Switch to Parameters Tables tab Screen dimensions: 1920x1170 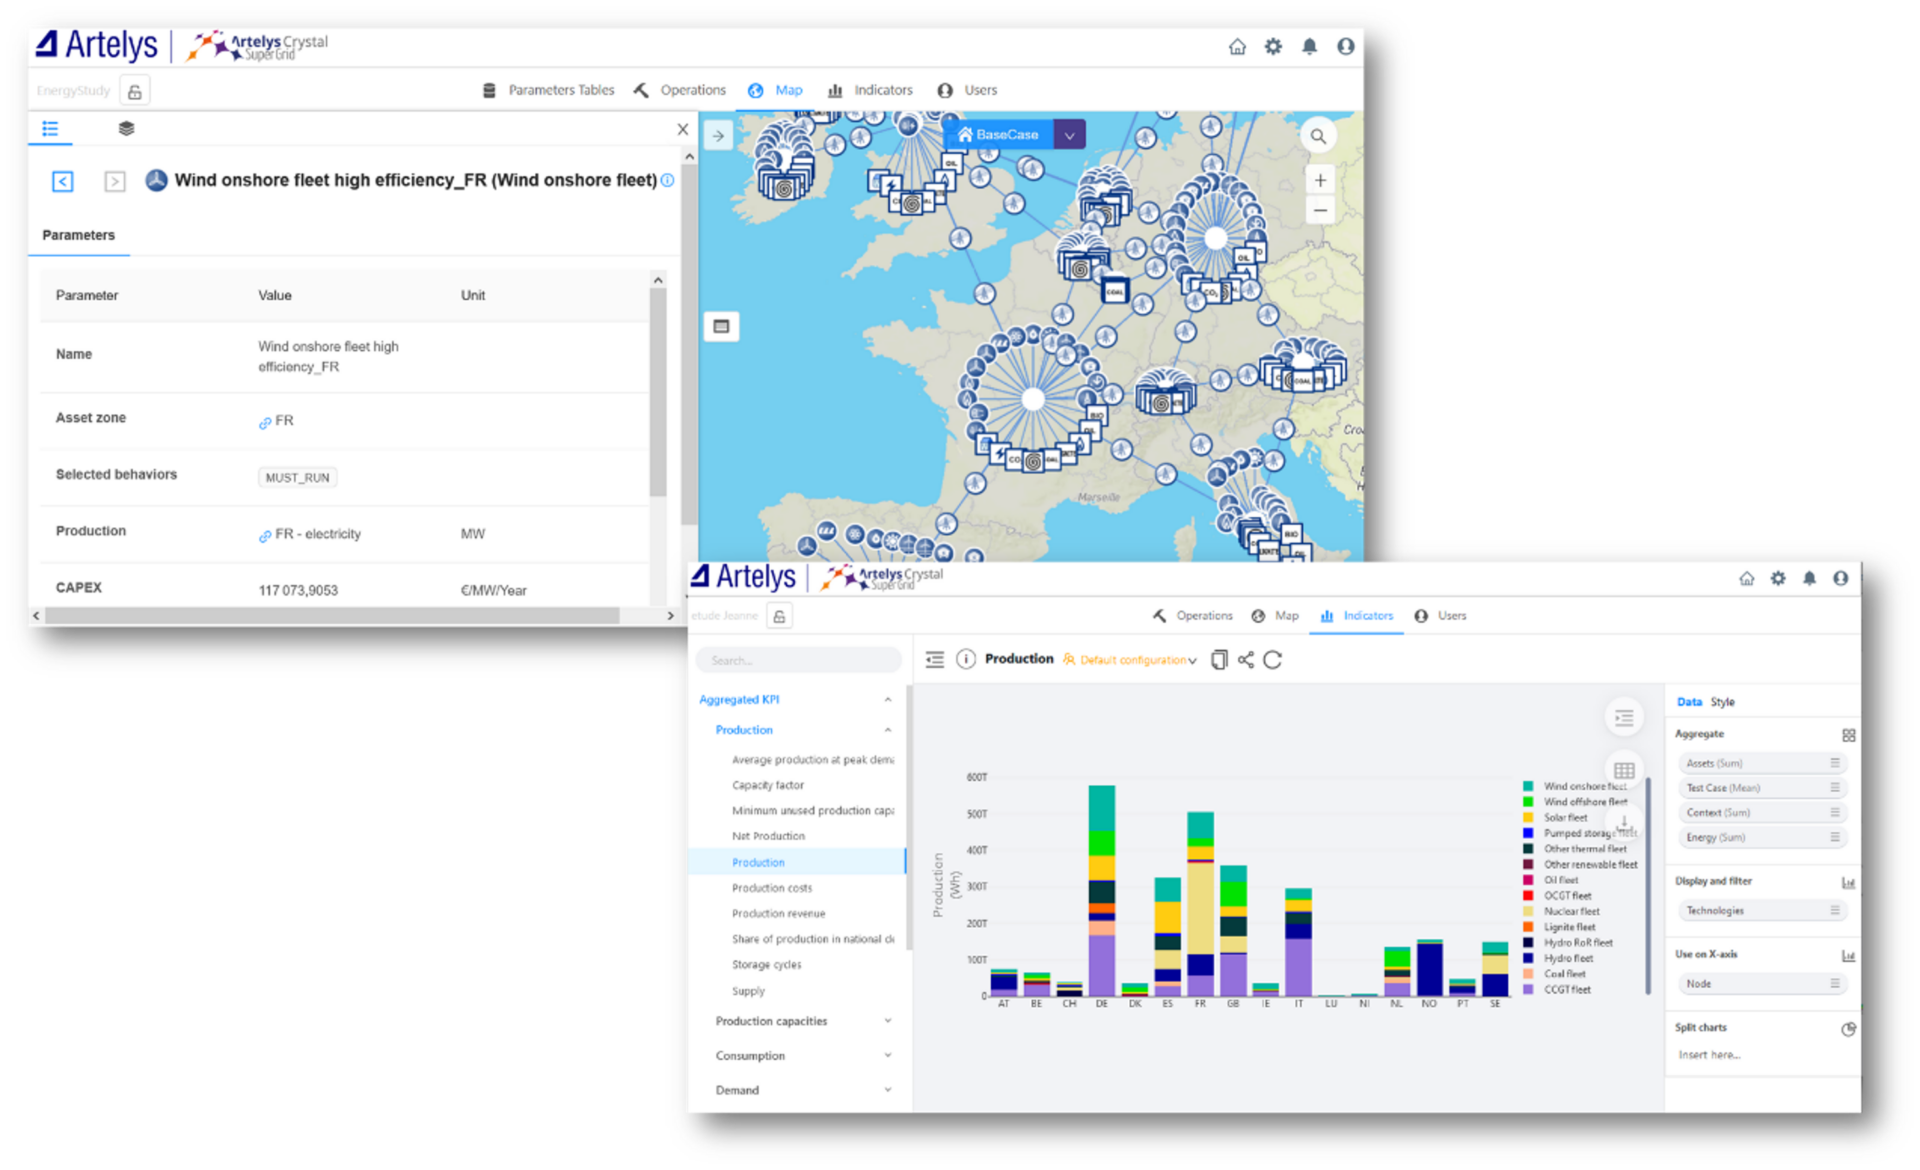coord(548,90)
